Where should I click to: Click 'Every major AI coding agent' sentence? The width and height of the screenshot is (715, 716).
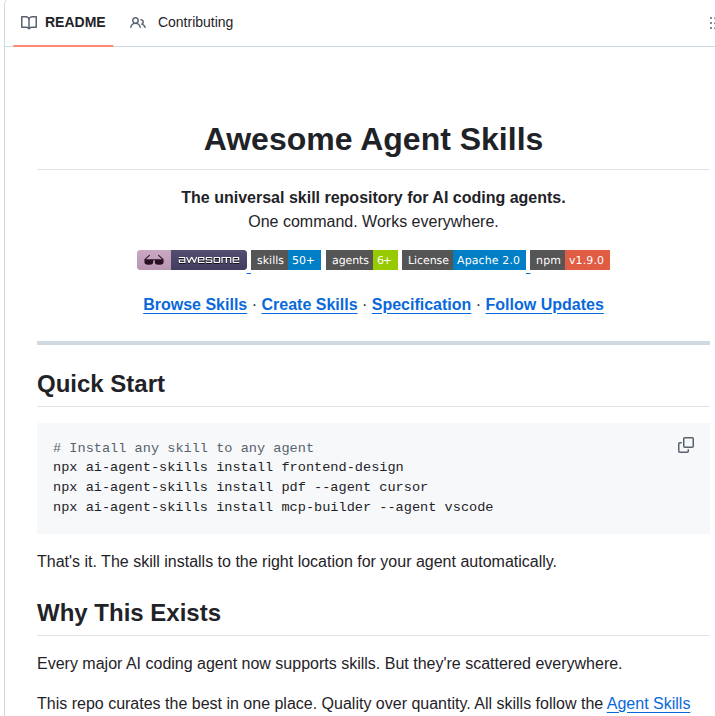(330, 663)
